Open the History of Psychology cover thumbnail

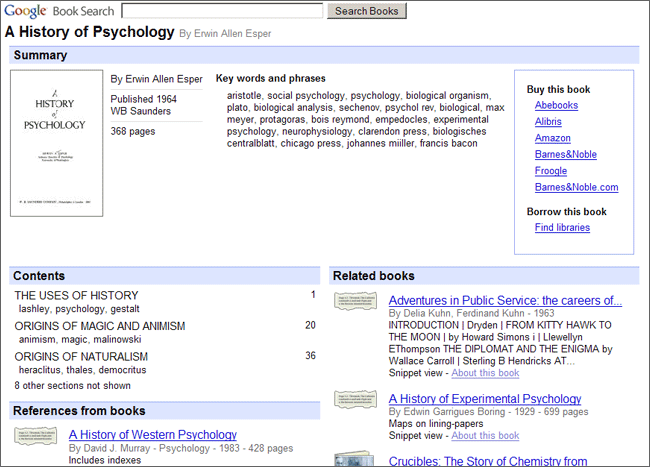point(56,141)
